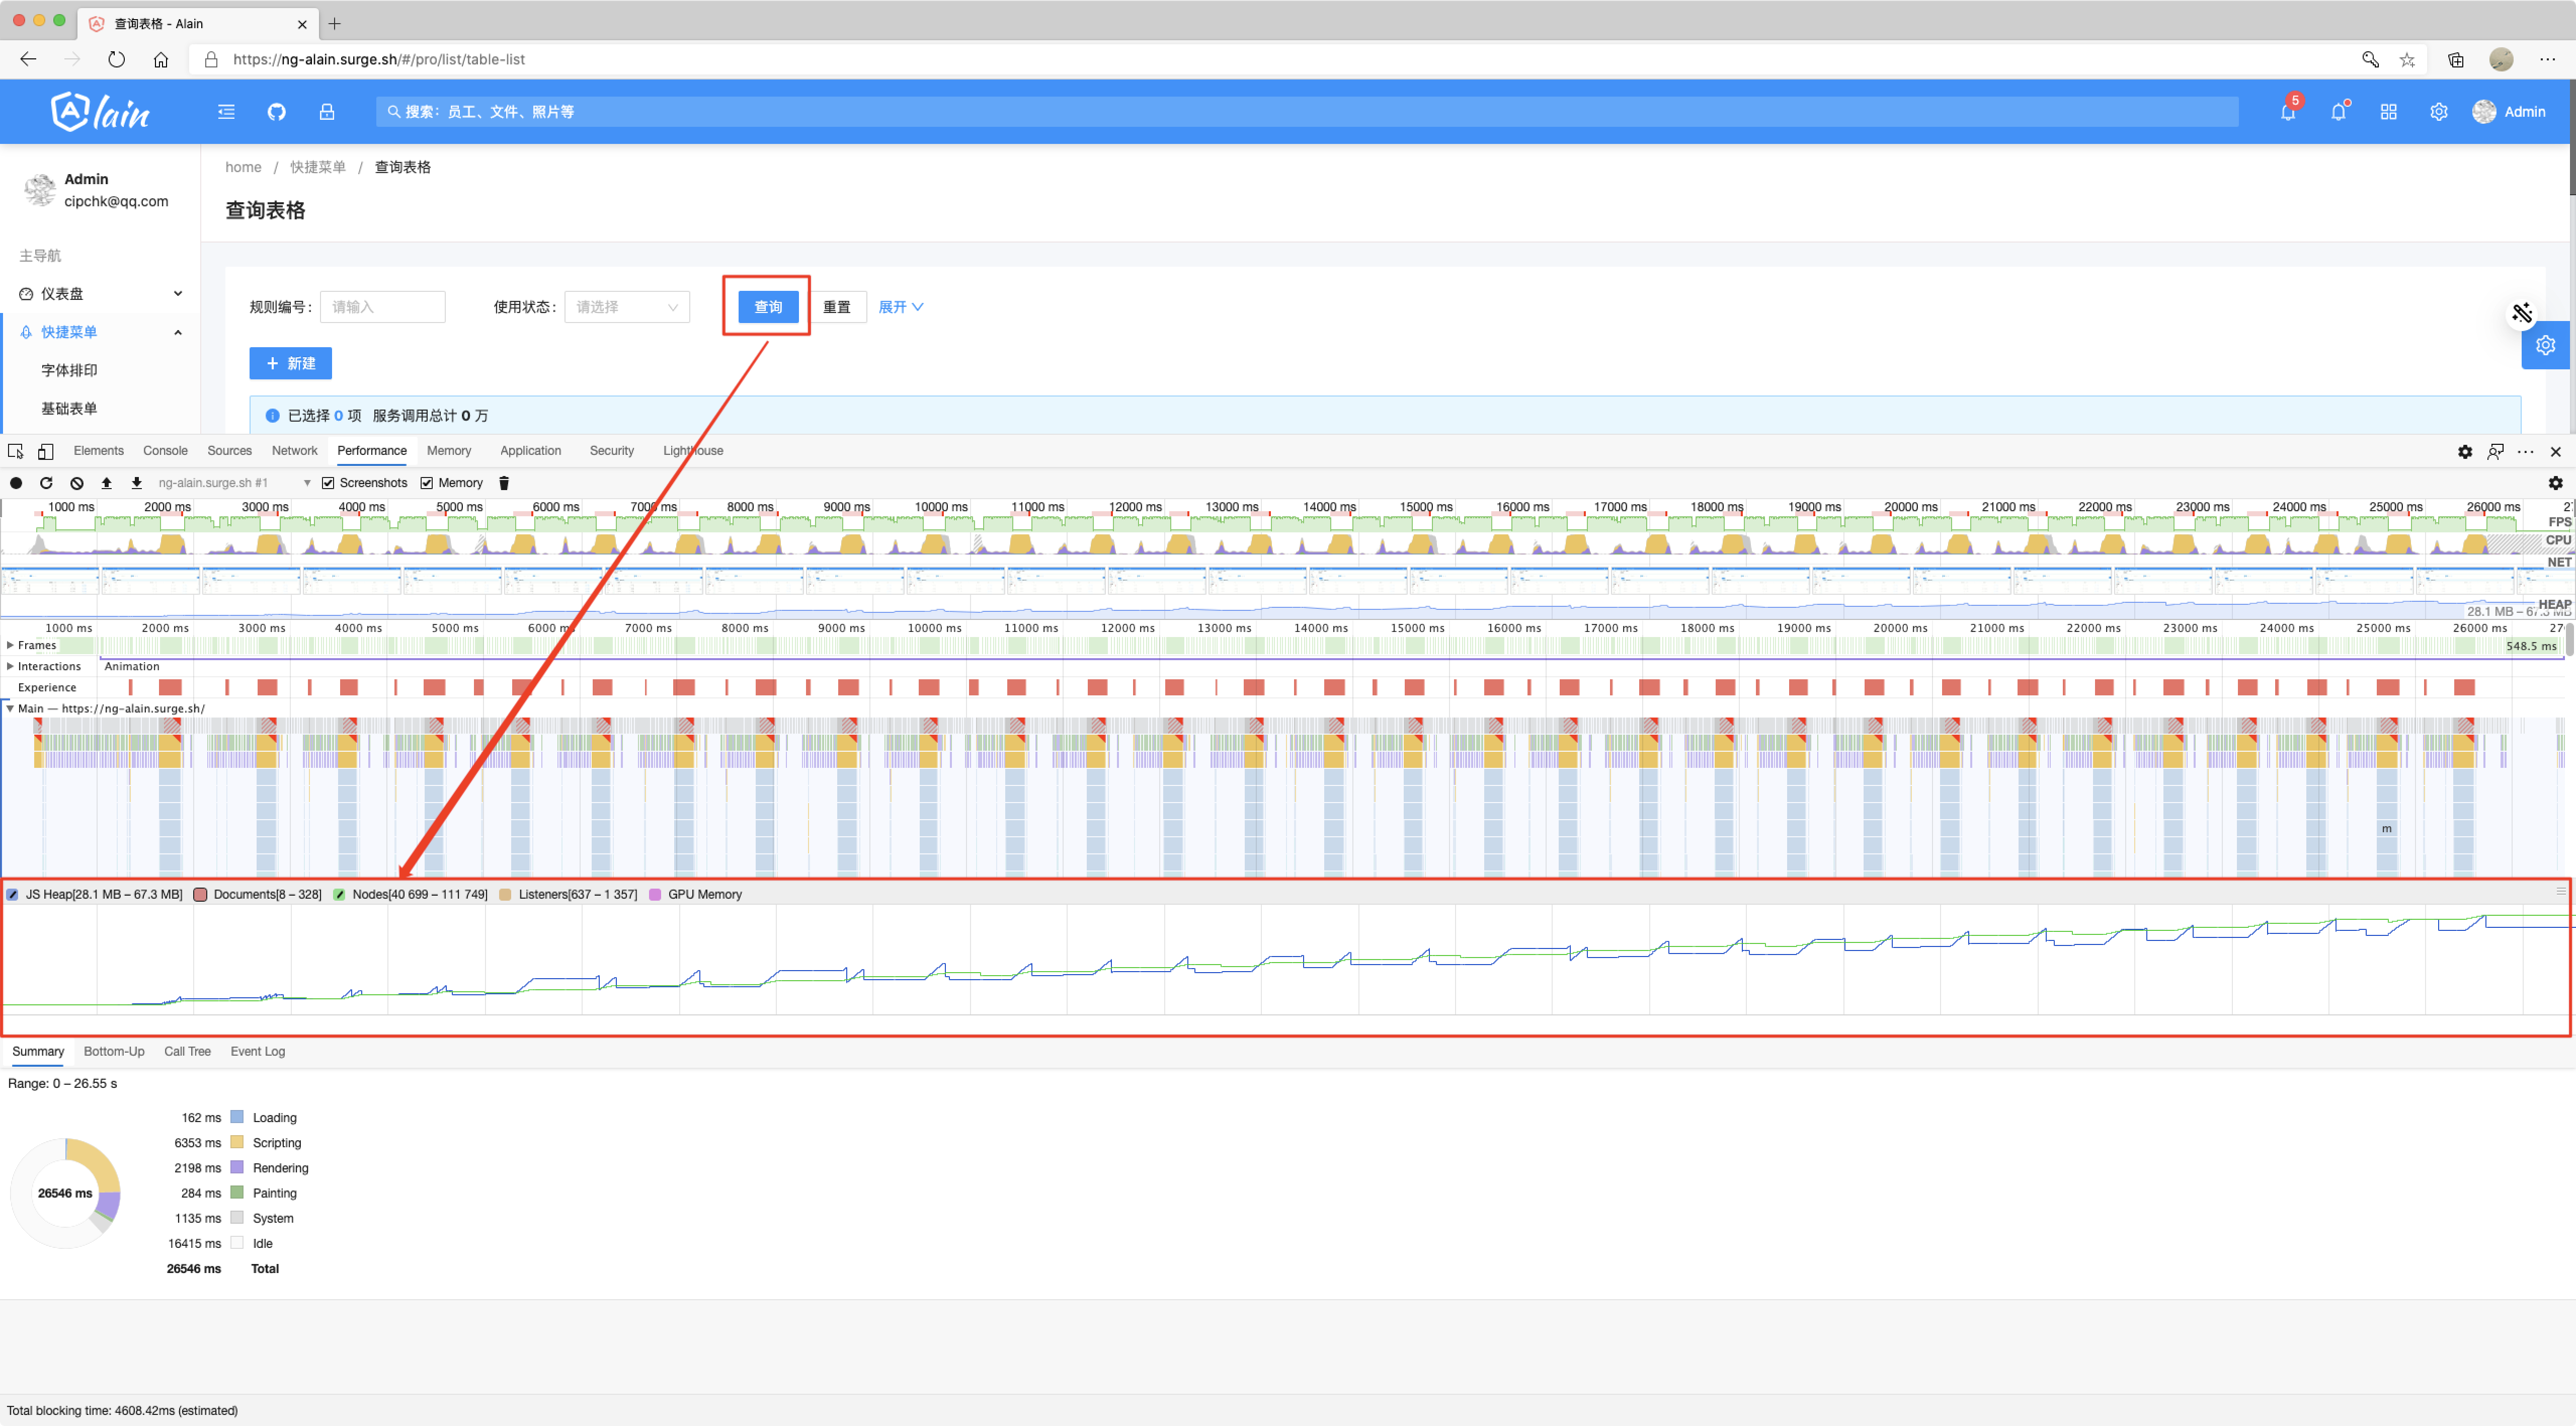Switch to the Network tab
Screen dimensions: 2576x1426
[294, 451]
